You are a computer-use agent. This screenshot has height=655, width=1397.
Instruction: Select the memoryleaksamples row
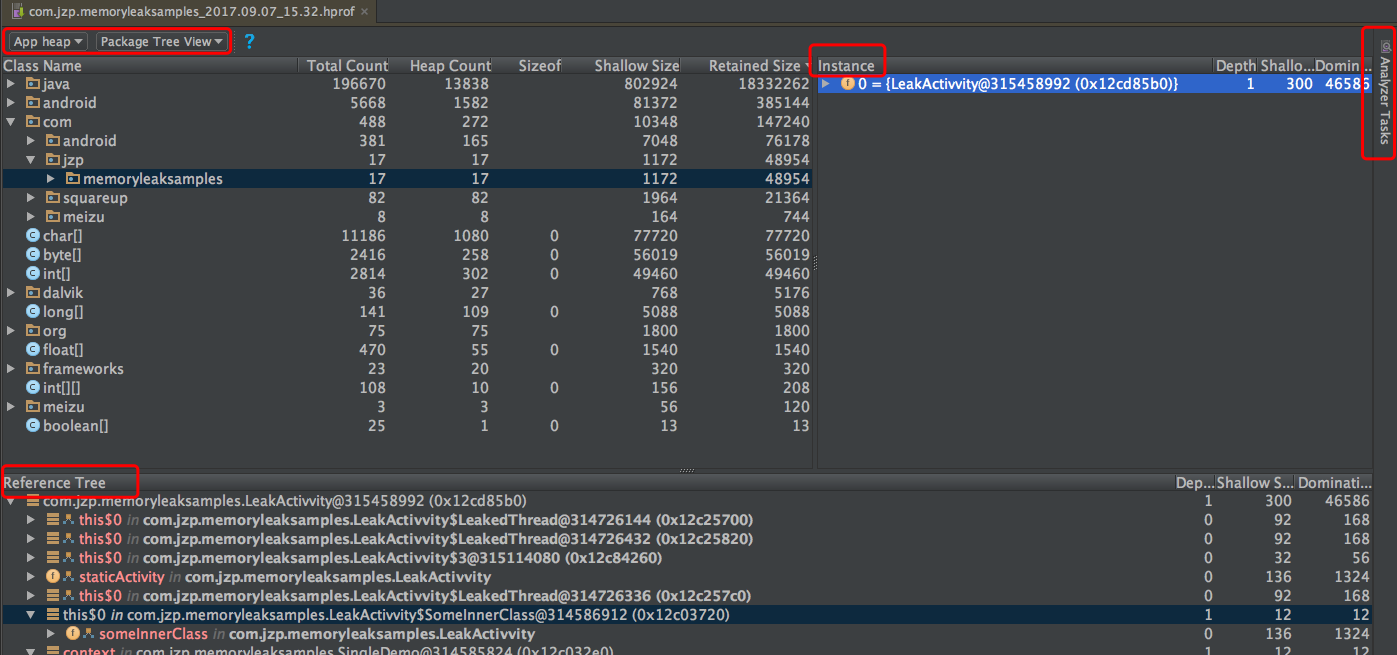407,179
